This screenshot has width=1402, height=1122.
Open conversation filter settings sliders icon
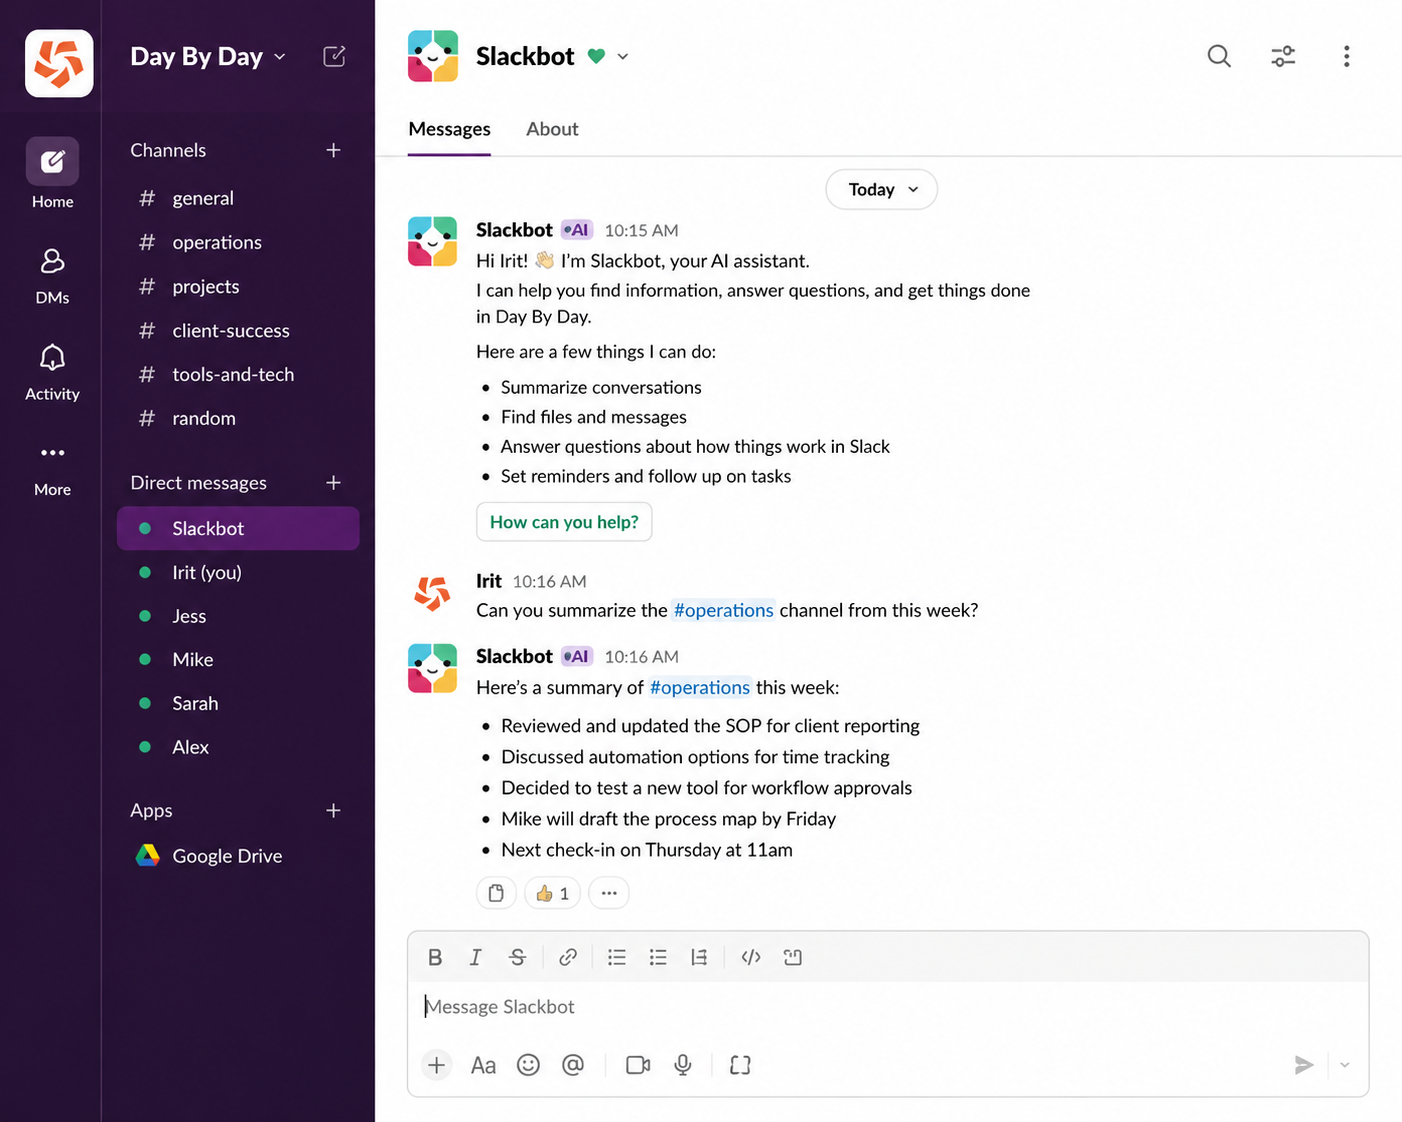pyautogui.click(x=1283, y=56)
